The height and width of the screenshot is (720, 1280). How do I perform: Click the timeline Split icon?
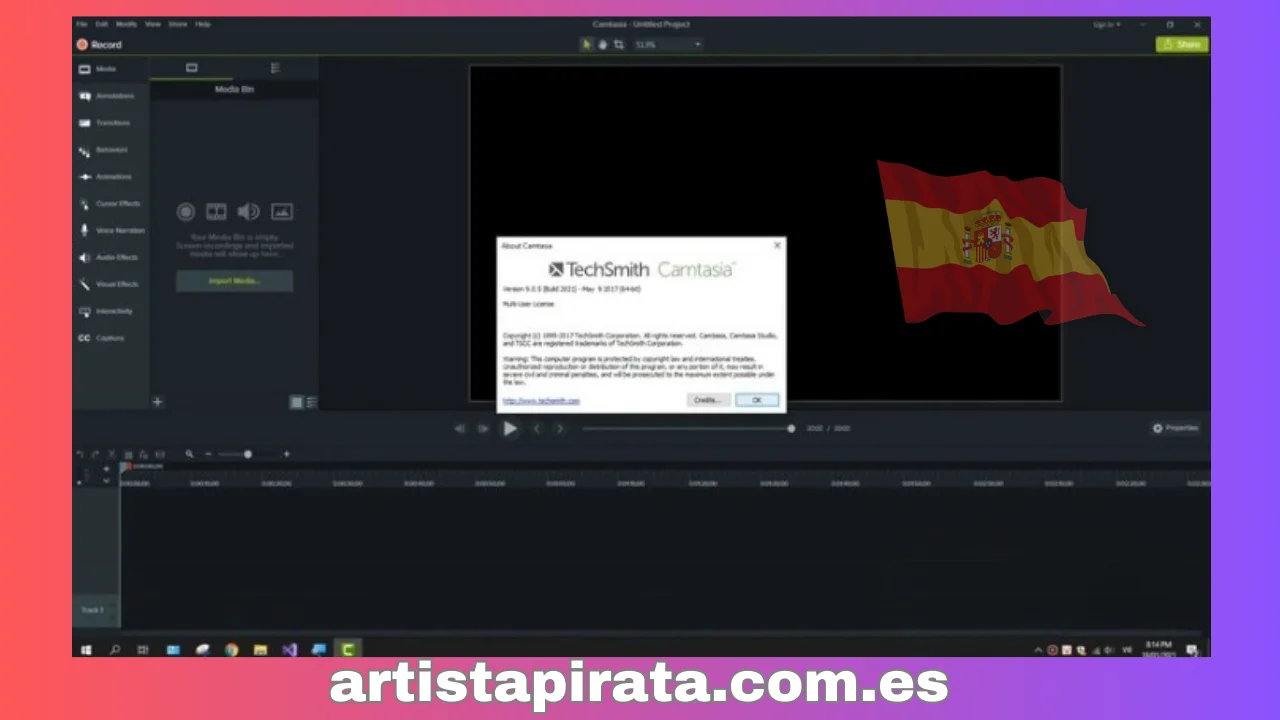[x=160, y=454]
